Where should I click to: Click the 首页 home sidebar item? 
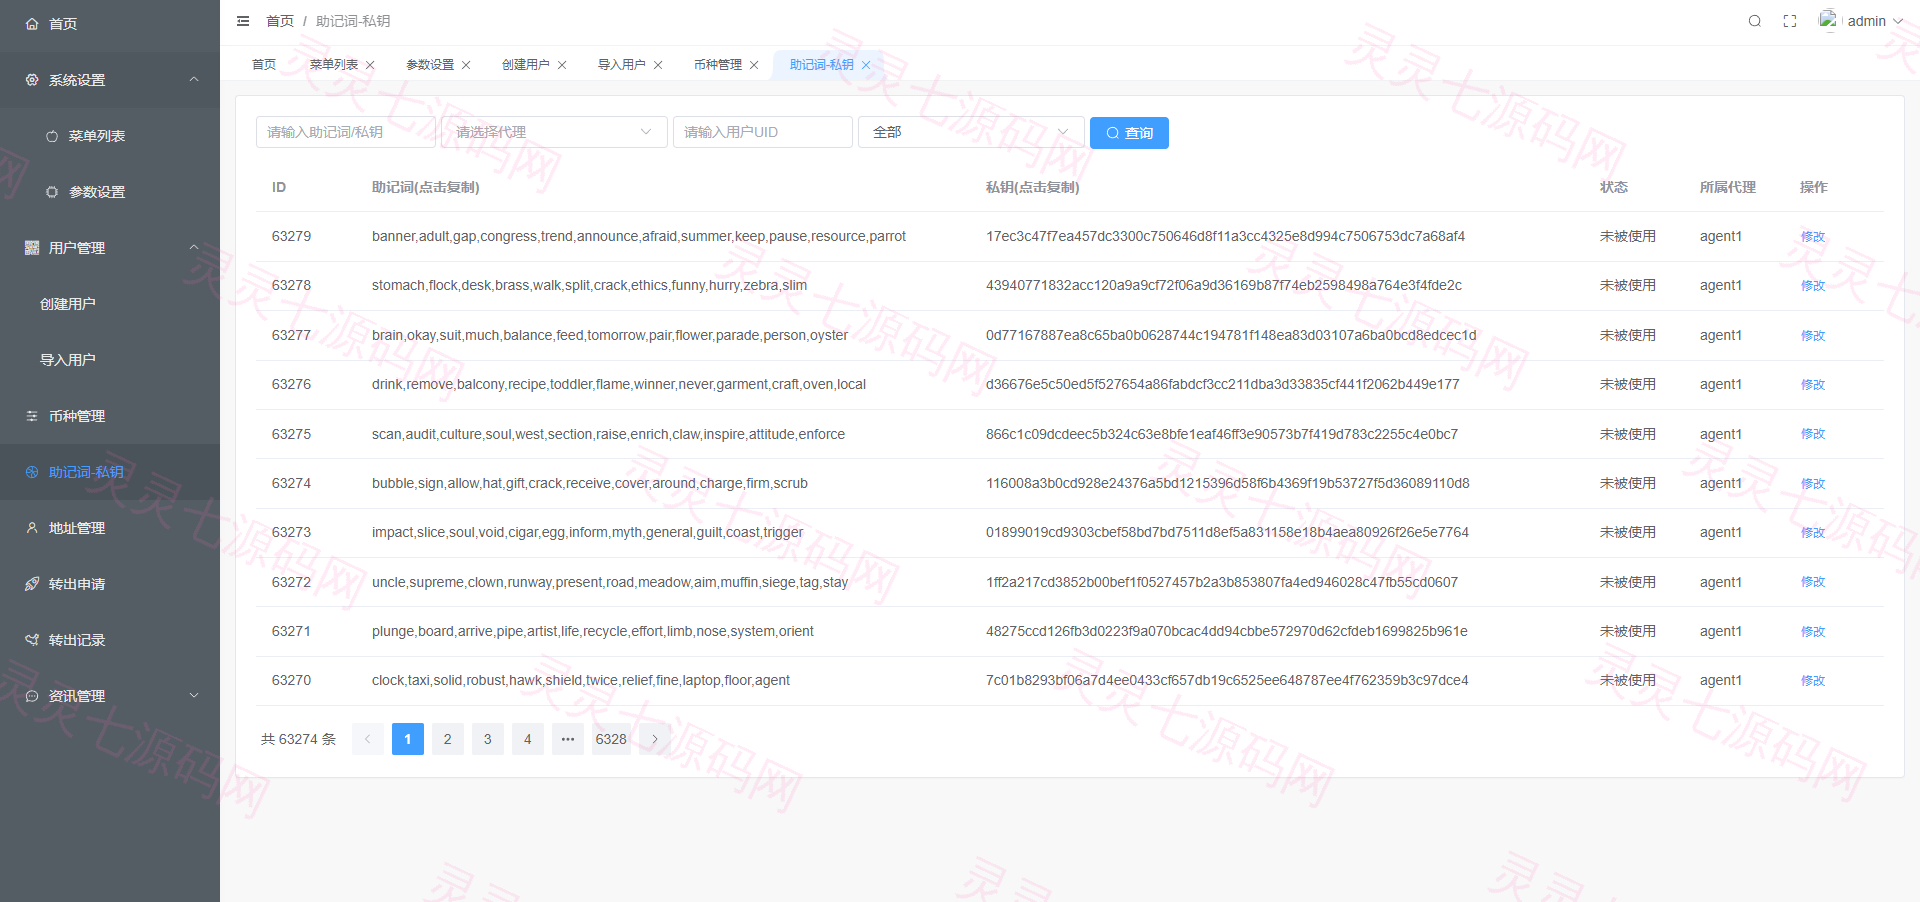(110, 23)
